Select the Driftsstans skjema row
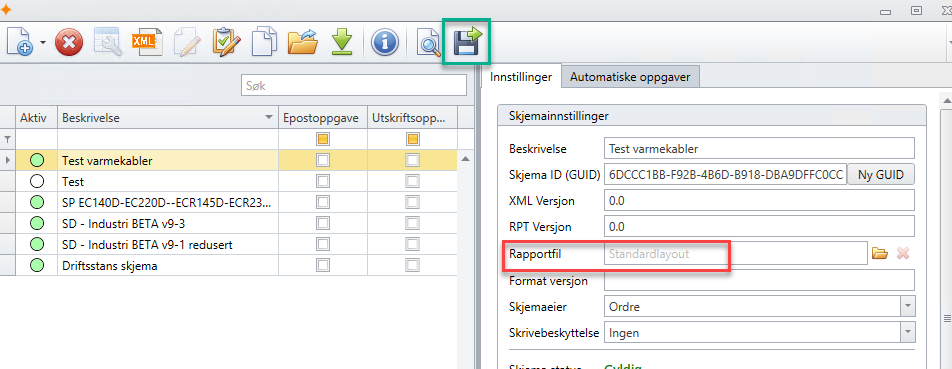The image size is (952, 369). tap(236, 265)
